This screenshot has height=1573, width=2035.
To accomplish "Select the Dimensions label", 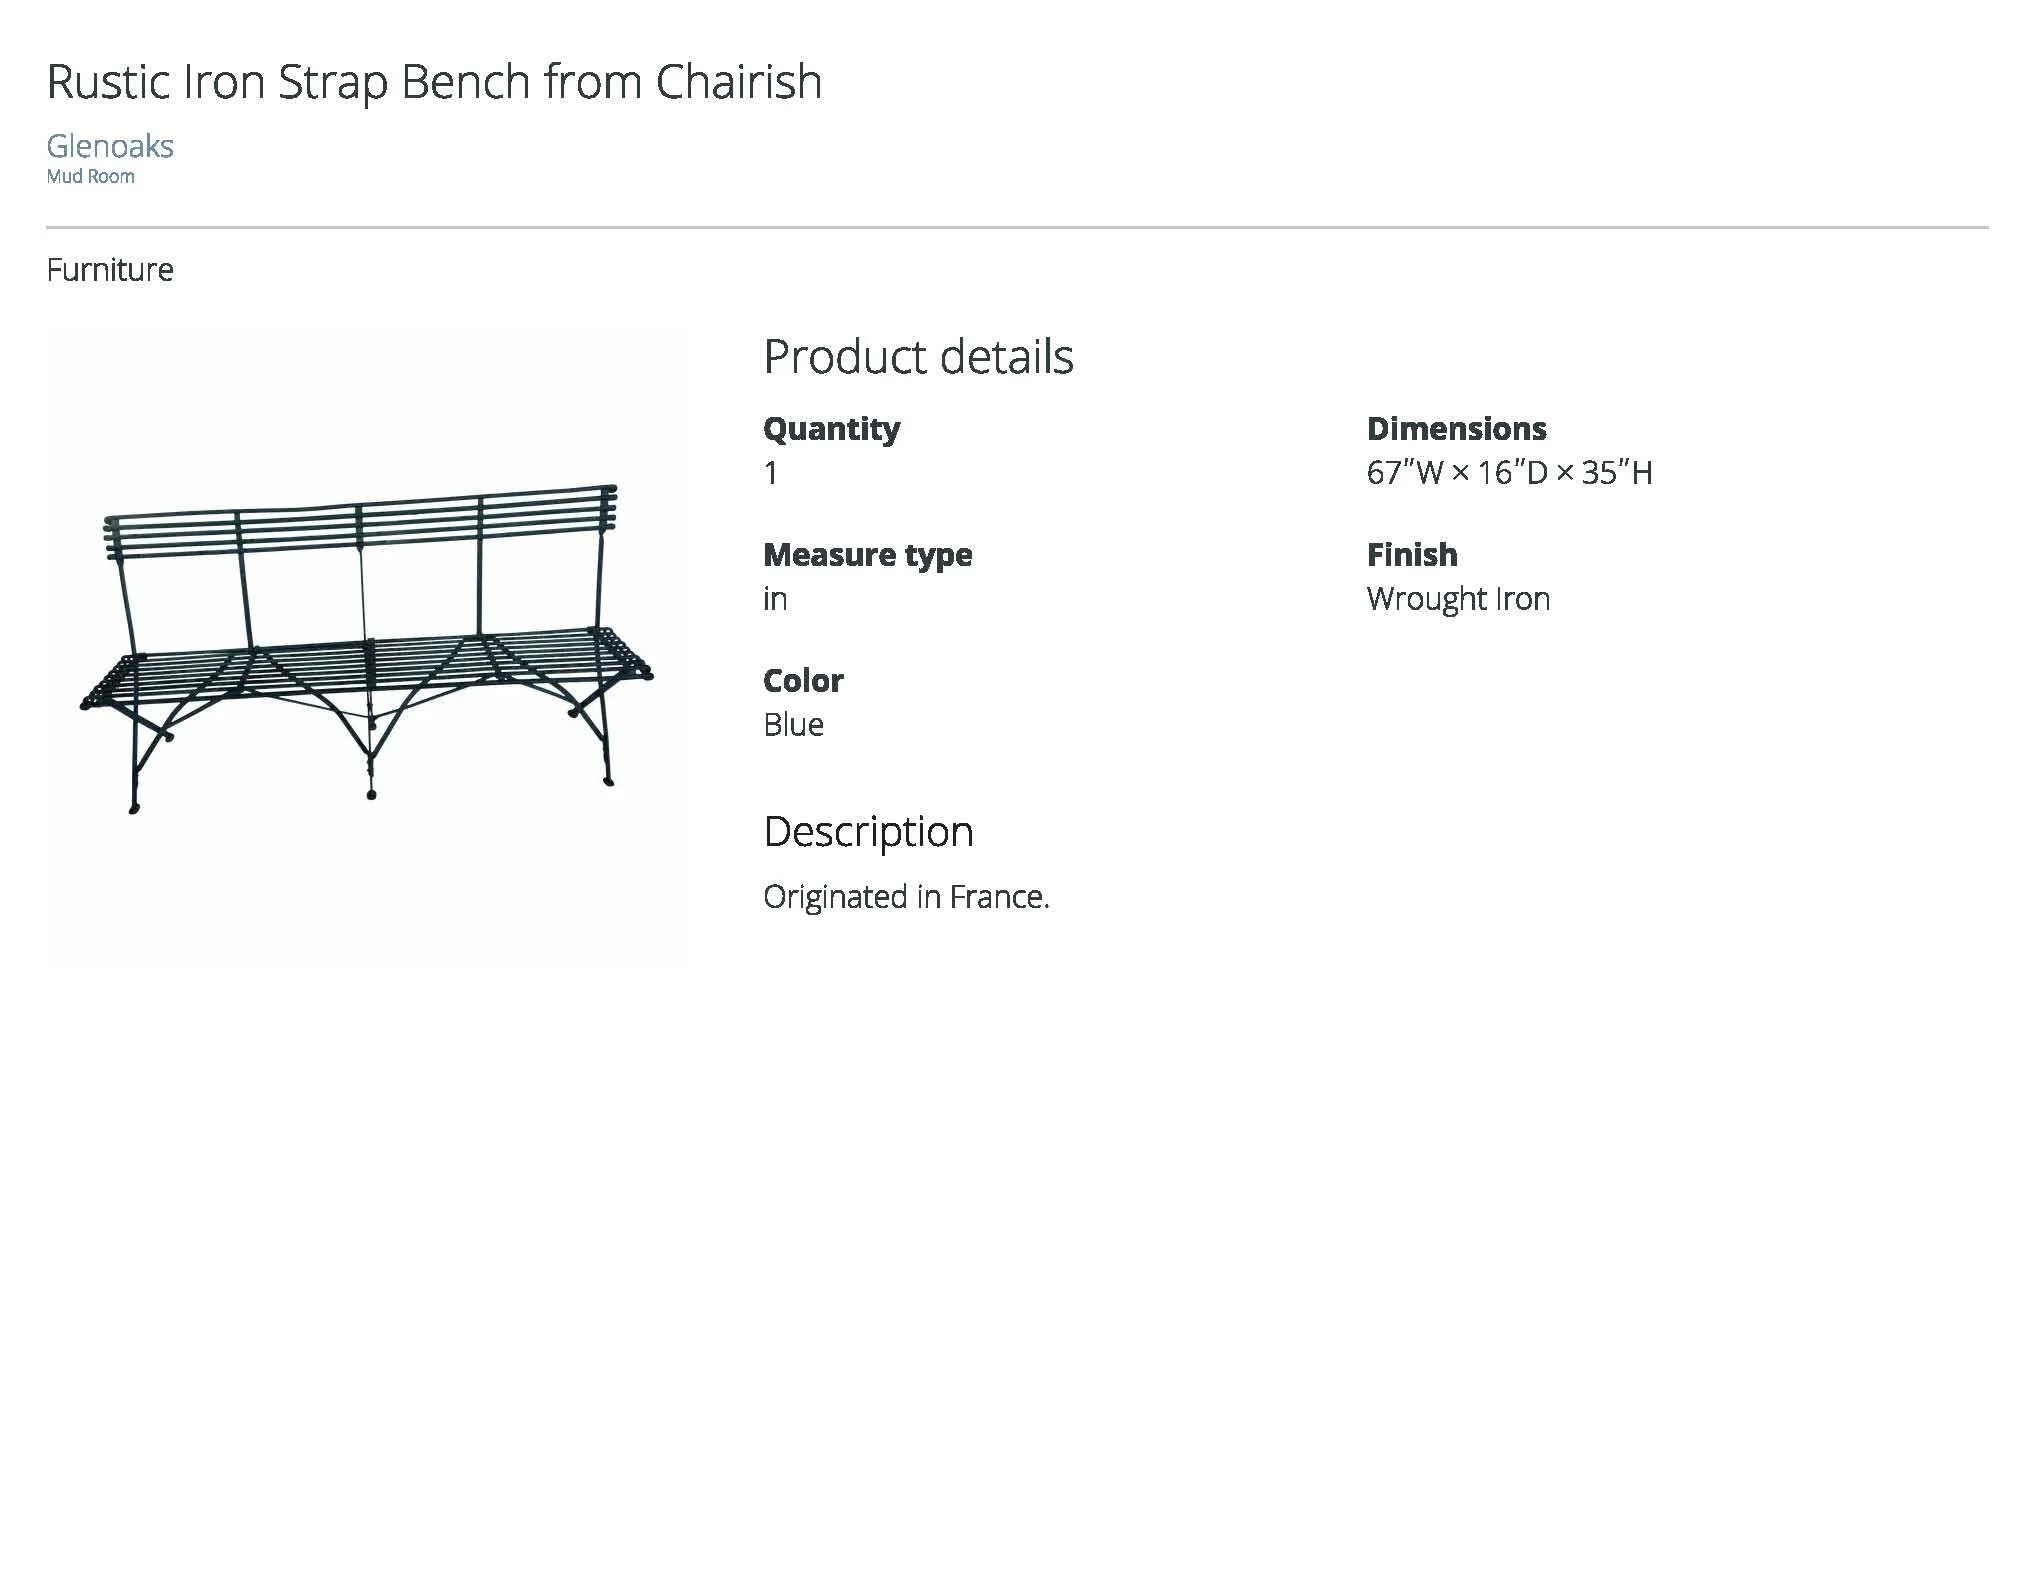I will [1456, 429].
